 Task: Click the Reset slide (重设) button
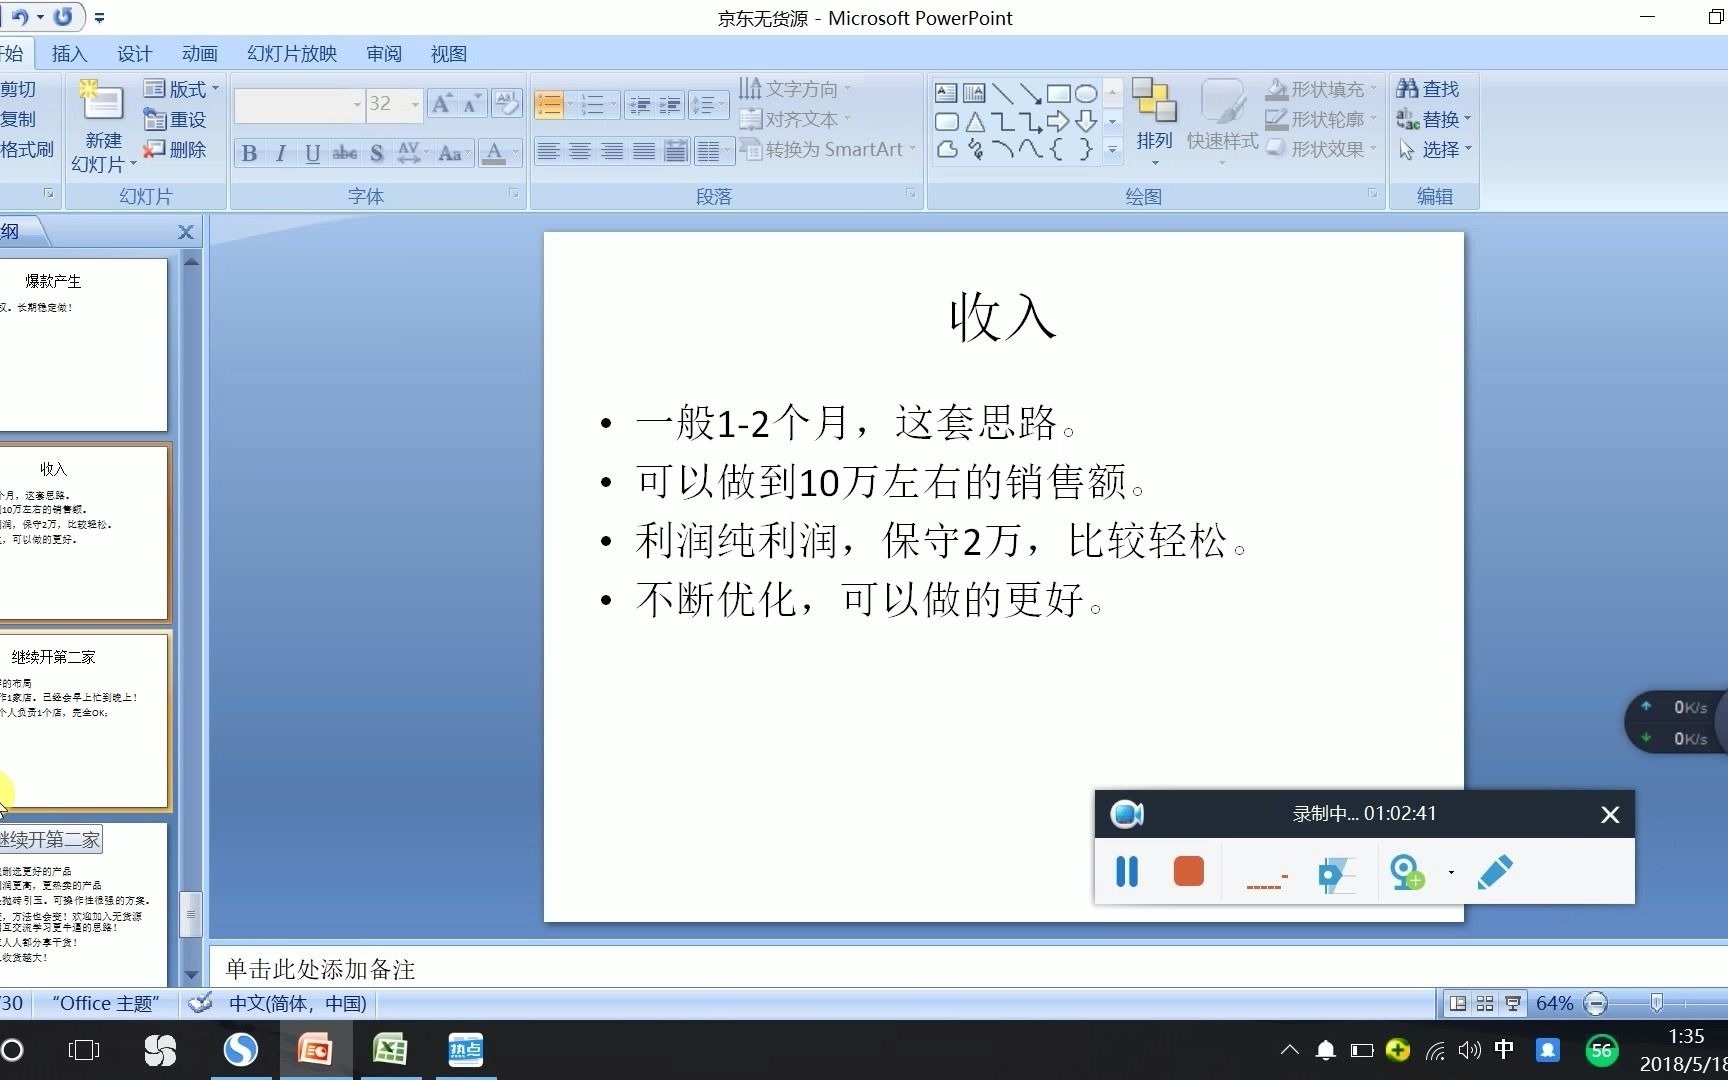pyautogui.click(x=175, y=119)
